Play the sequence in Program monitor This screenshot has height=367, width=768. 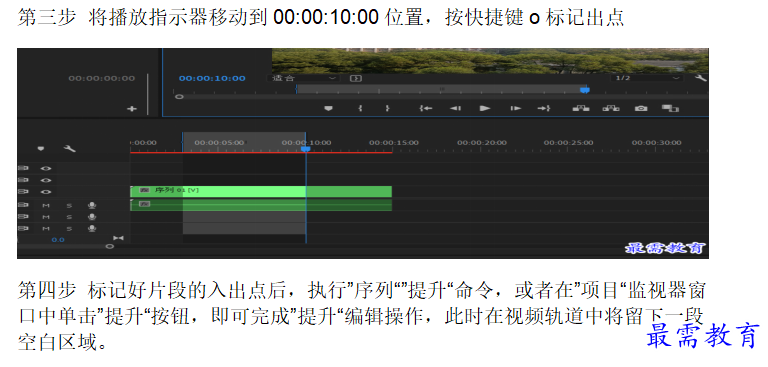coord(485,108)
